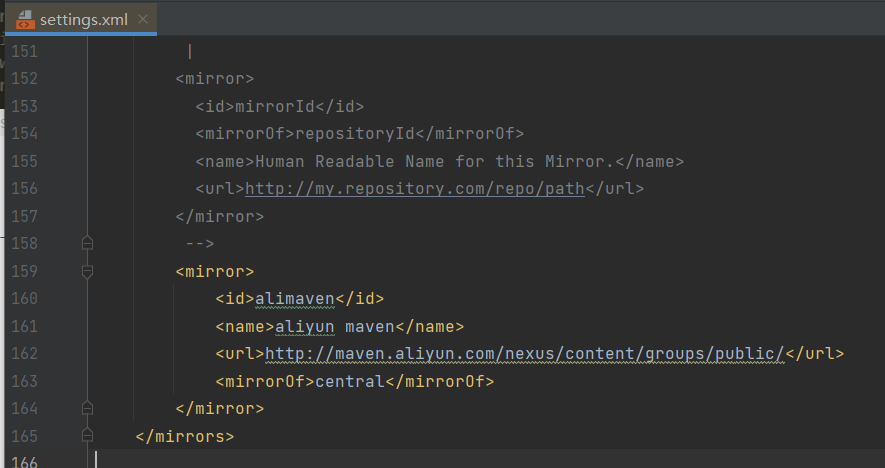Image resolution: width=885 pixels, height=468 pixels.
Task: Click the XML file icon on settings.xml tab
Action: coord(25,20)
